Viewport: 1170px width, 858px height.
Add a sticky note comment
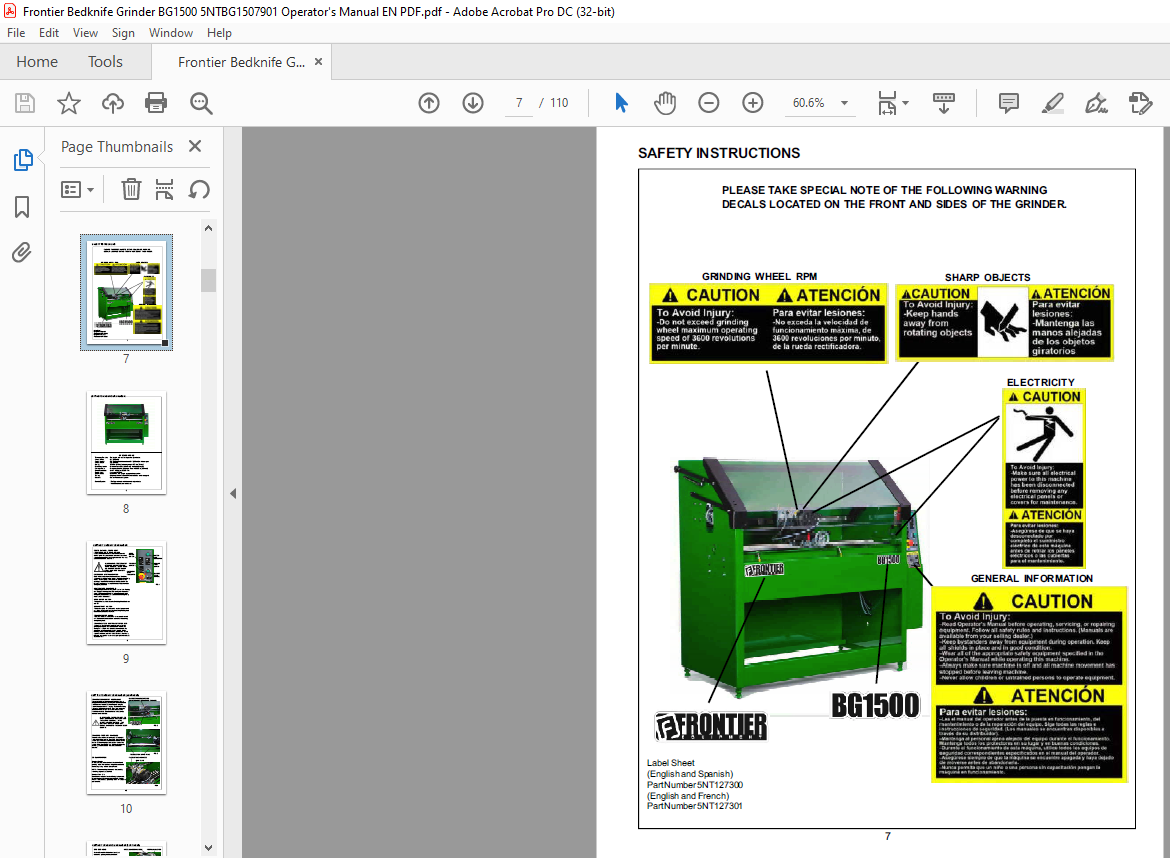click(x=1009, y=103)
